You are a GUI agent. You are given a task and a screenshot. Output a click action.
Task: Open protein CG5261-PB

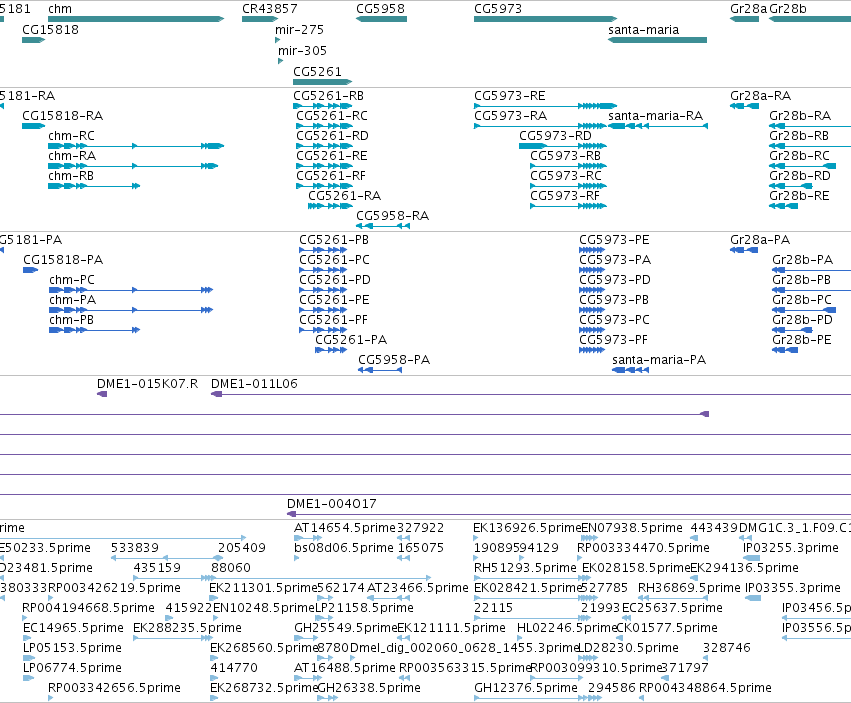point(323,250)
